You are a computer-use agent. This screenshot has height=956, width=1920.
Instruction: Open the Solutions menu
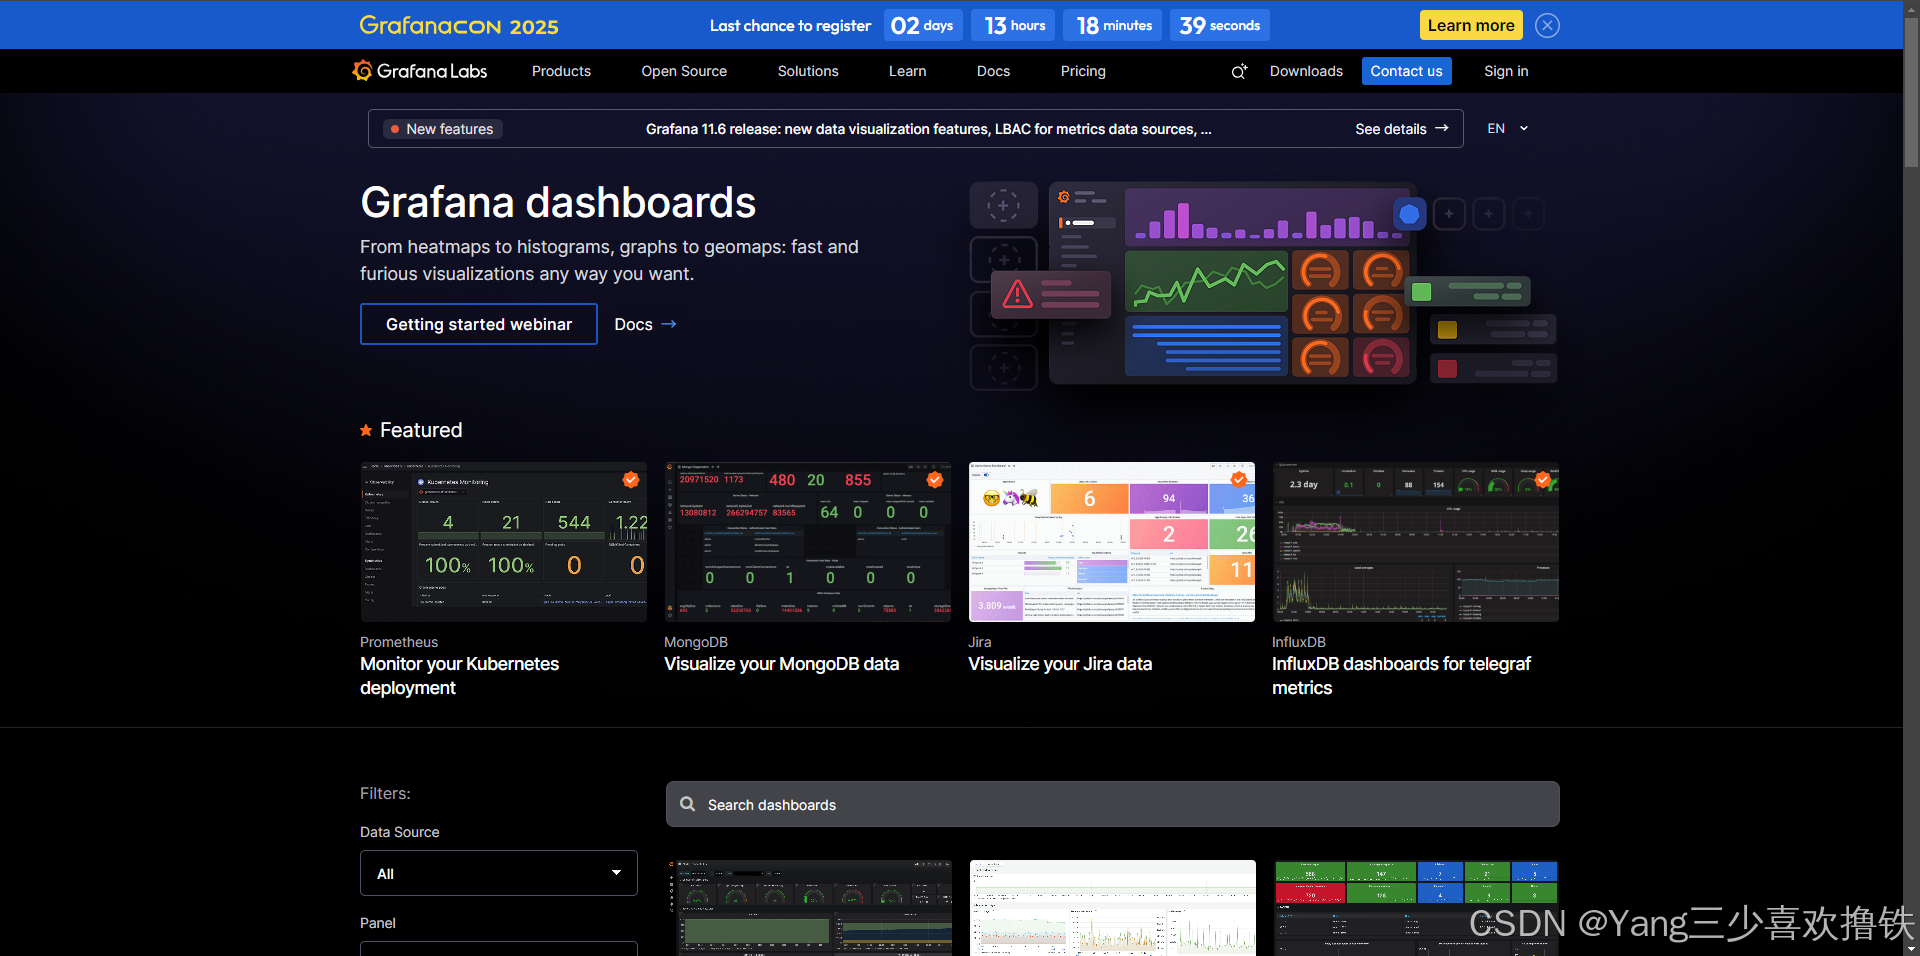point(808,71)
